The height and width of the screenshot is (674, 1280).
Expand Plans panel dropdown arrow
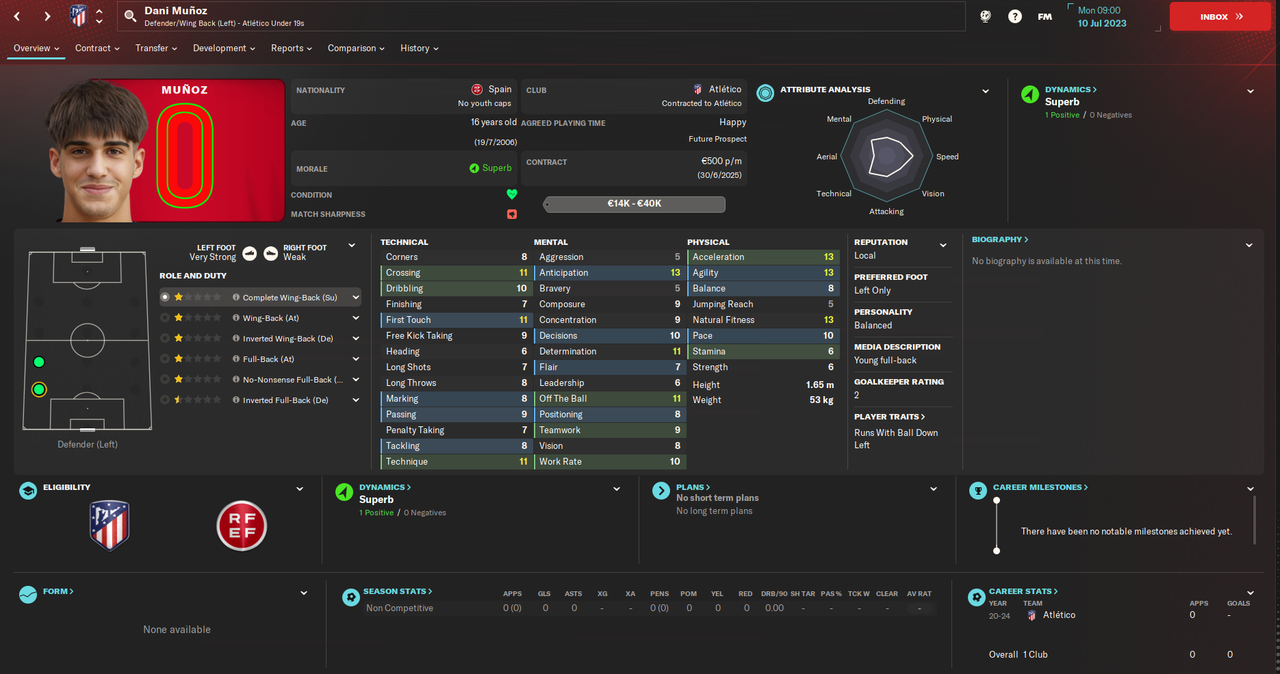[933, 489]
